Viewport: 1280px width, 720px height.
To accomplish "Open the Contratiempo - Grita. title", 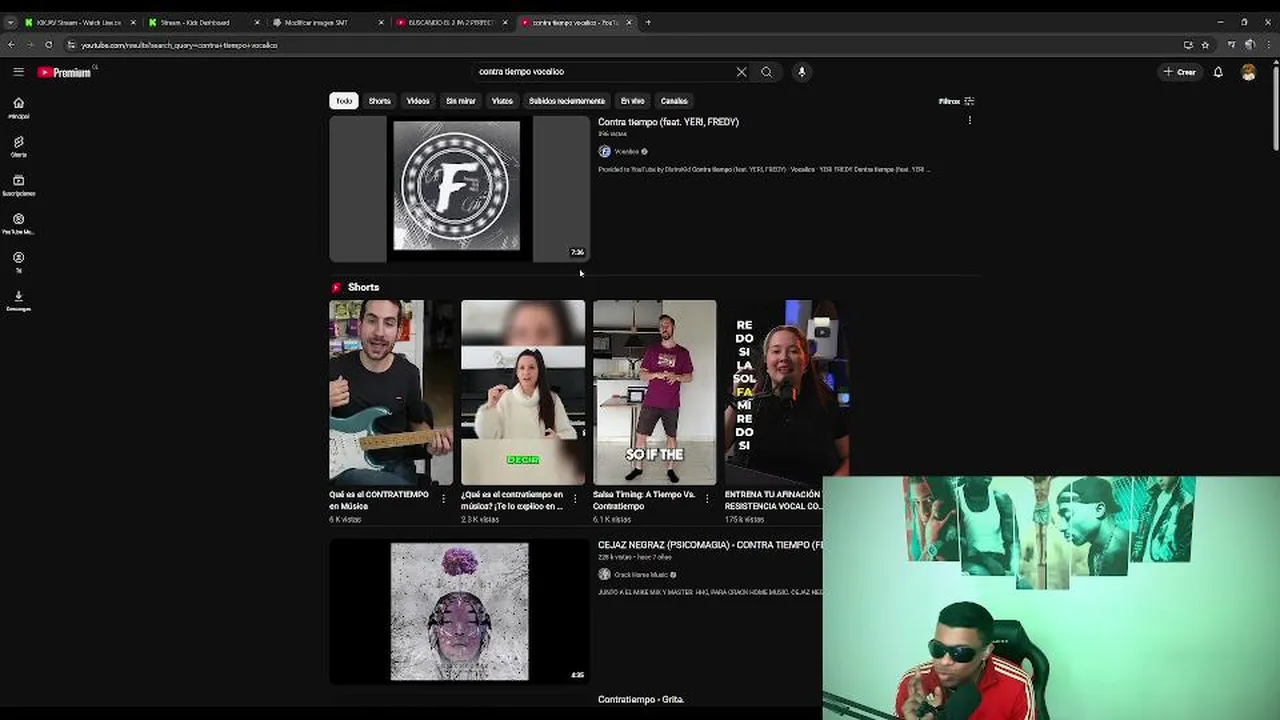I will click(x=640, y=700).
